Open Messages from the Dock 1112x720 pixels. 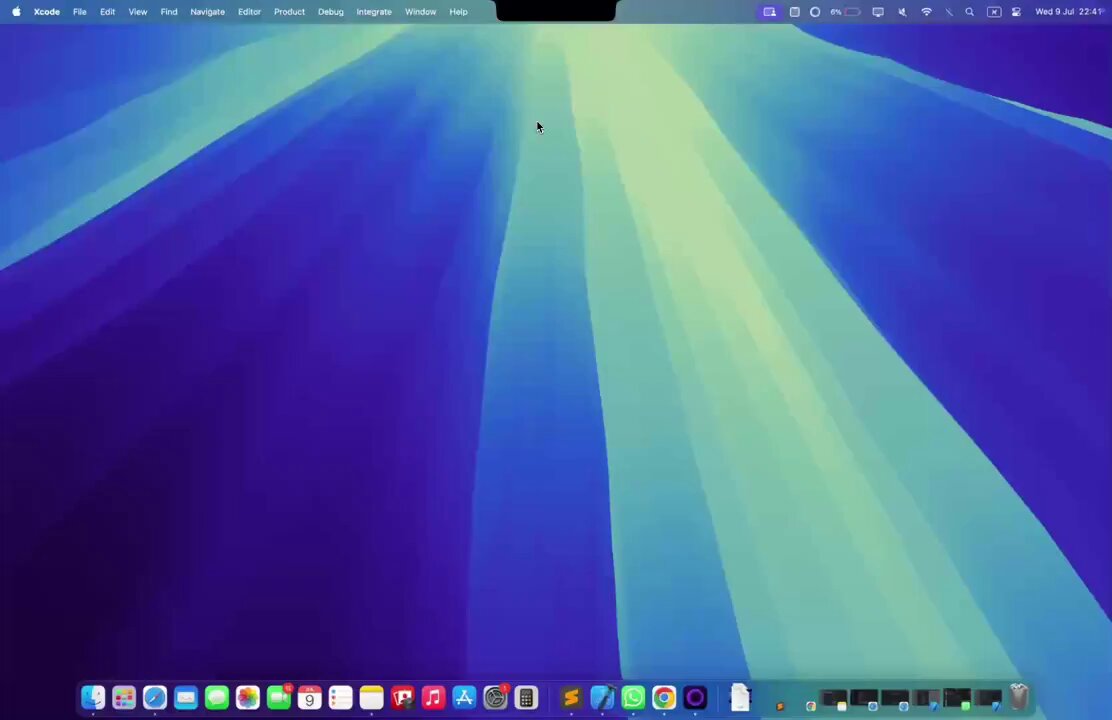[217, 697]
